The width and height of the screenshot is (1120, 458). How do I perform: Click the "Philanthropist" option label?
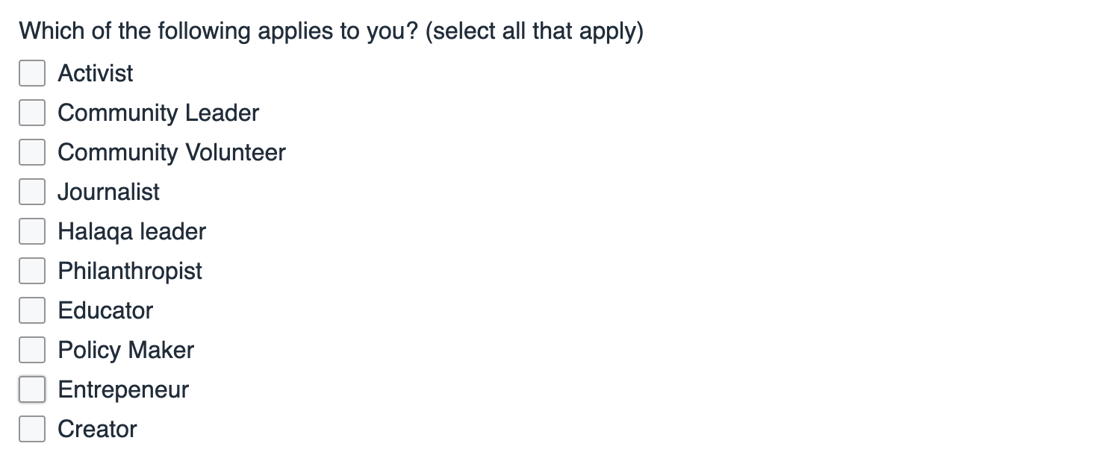130,271
